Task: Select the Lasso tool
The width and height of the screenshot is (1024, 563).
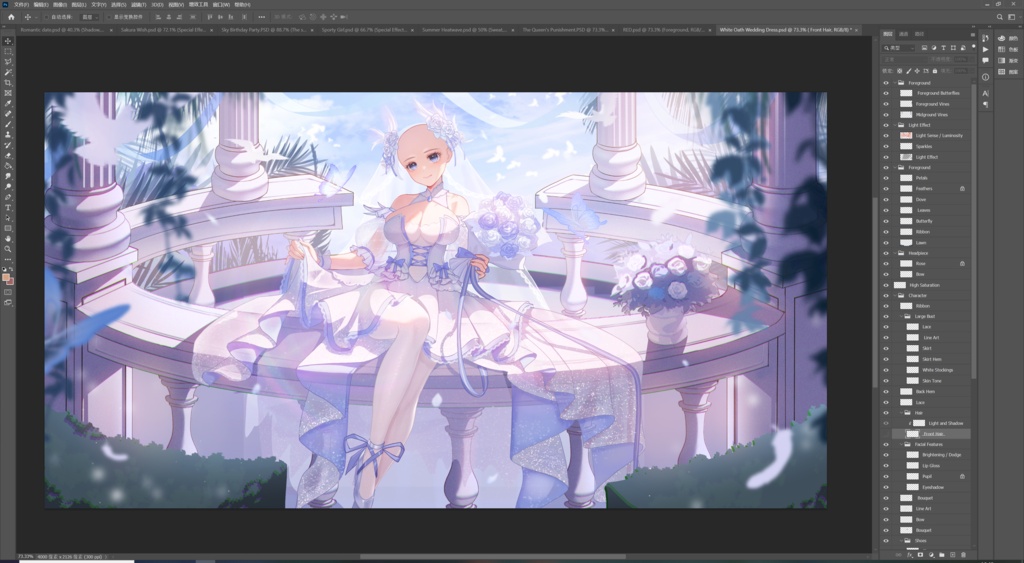Action: tap(8, 62)
